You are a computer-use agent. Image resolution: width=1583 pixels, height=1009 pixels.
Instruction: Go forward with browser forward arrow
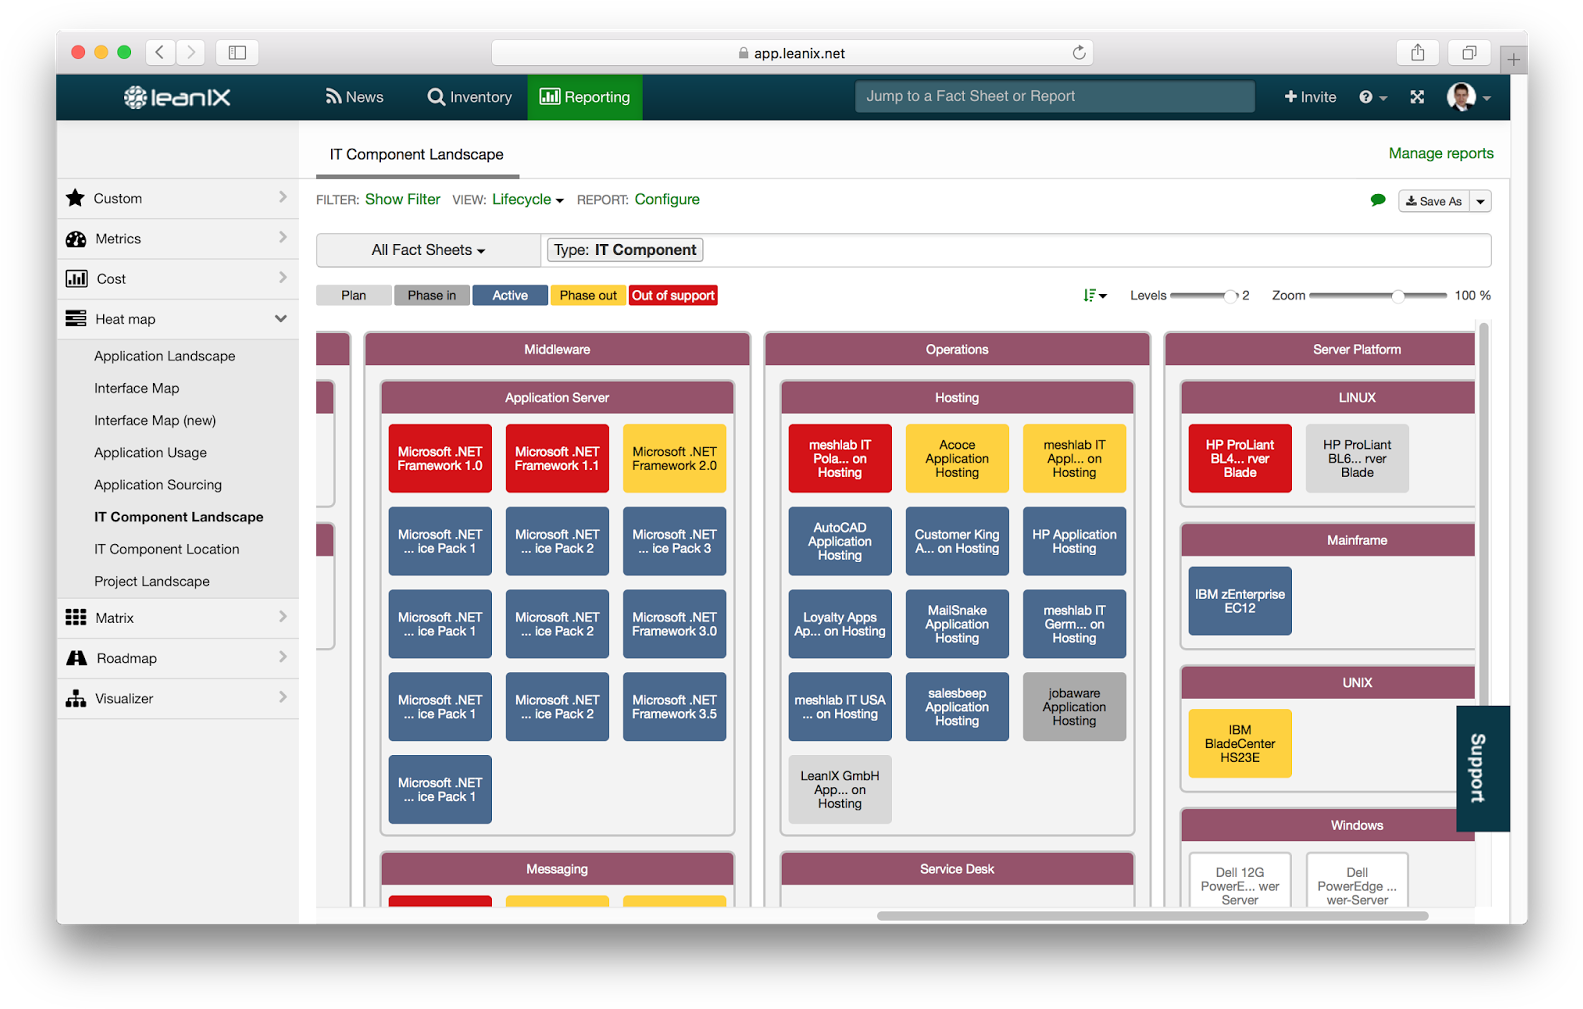(190, 52)
